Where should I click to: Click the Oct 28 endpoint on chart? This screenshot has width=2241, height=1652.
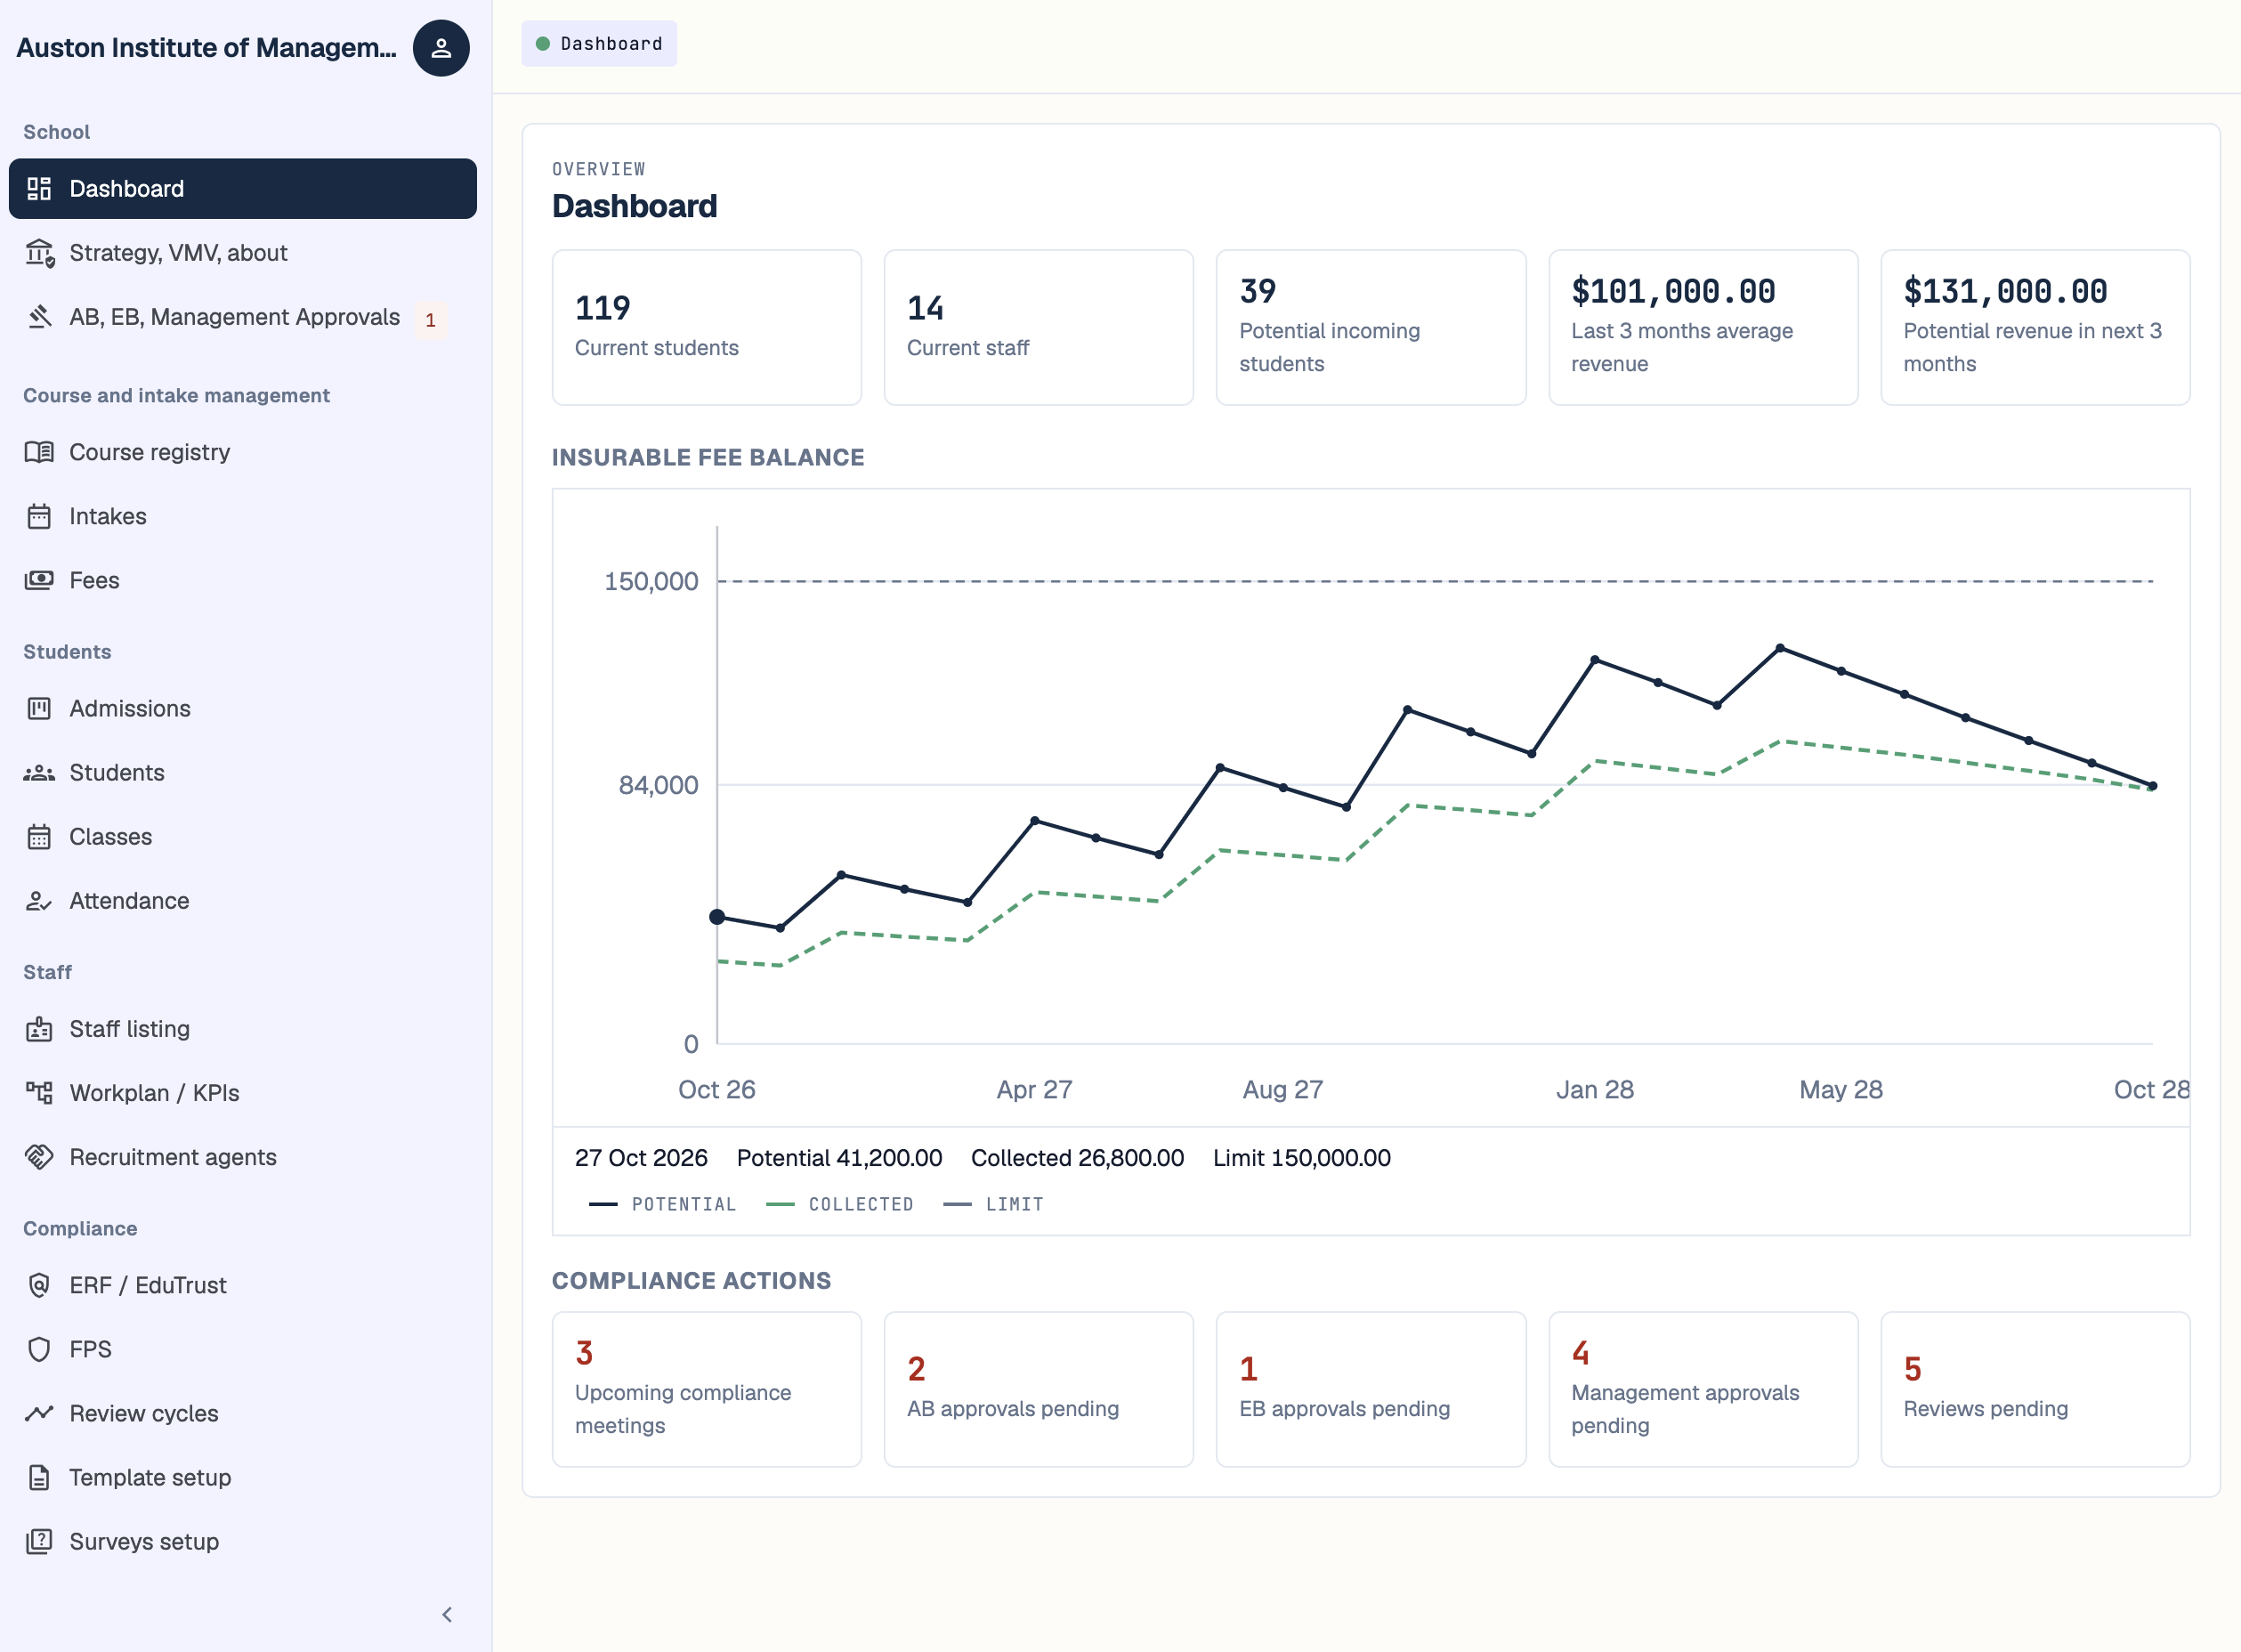[2153, 786]
